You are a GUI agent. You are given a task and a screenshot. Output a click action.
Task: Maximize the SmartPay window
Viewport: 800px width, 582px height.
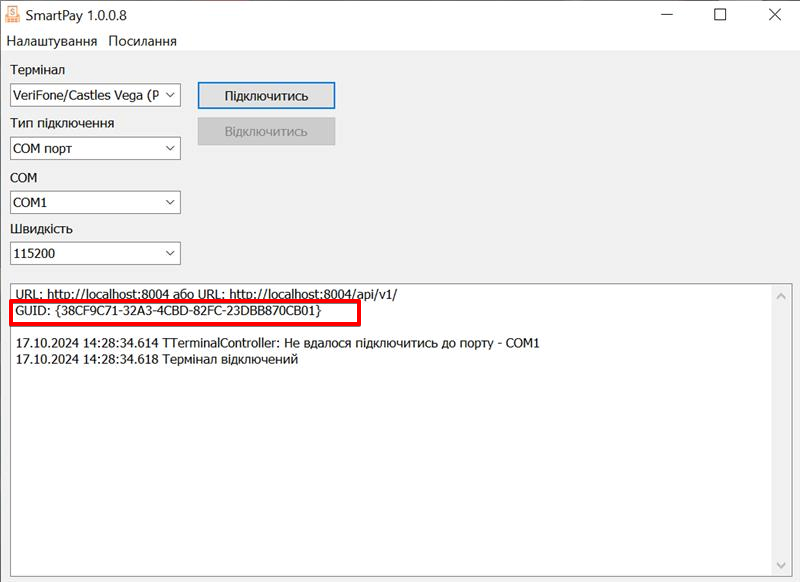tap(720, 15)
